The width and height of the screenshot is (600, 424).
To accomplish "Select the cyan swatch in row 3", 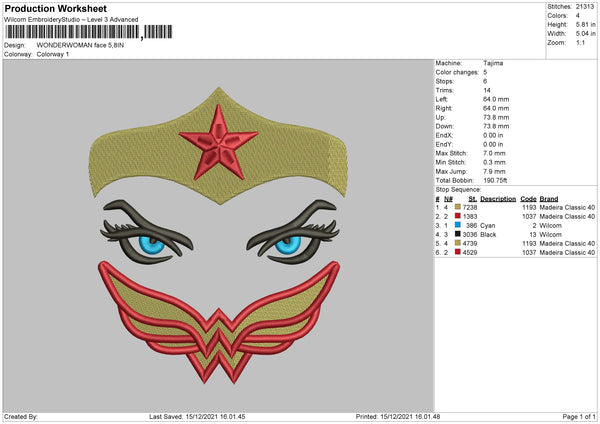I will (x=458, y=225).
